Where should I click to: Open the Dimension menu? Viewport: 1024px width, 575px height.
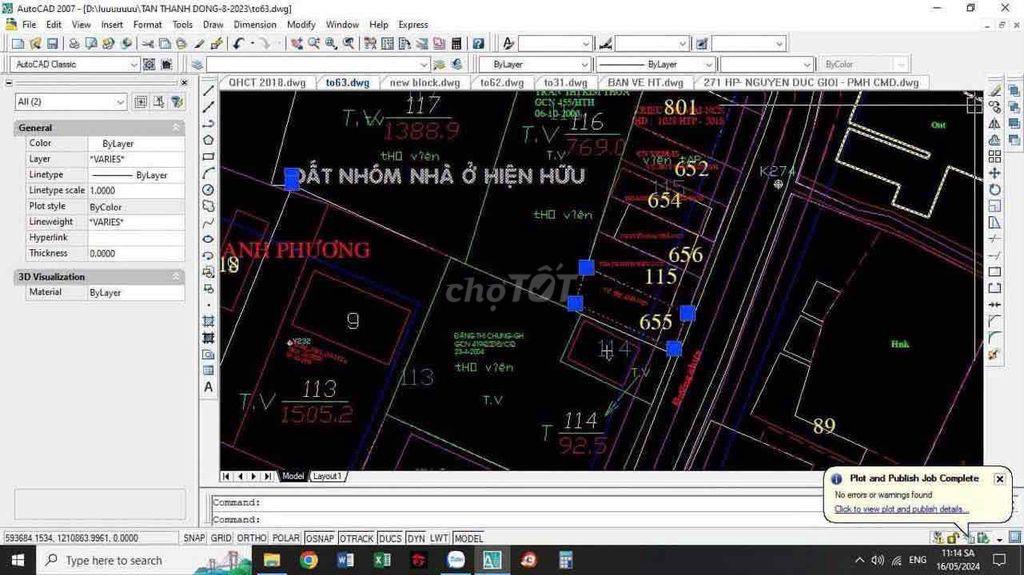(255, 24)
